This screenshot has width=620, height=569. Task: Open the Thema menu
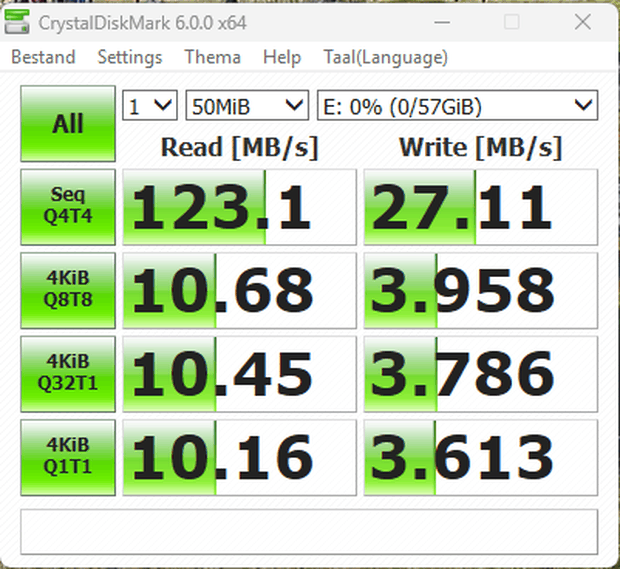212,57
